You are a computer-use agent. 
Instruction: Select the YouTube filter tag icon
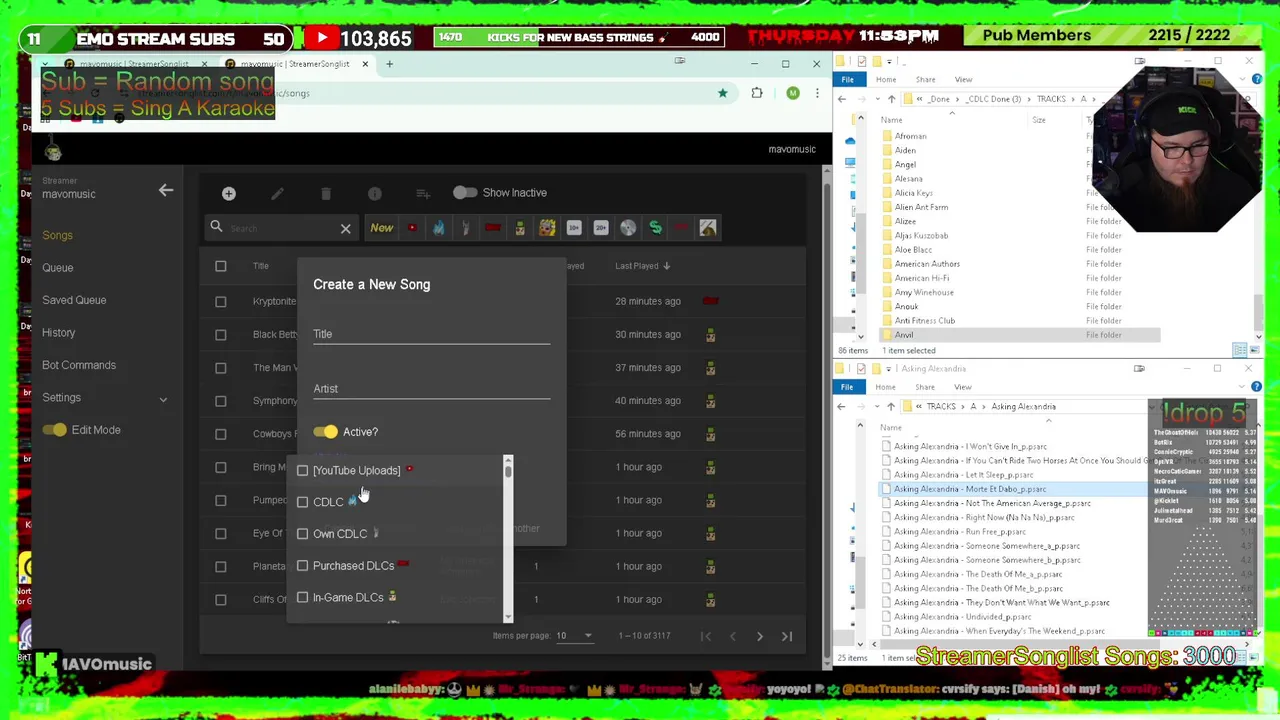coord(412,228)
